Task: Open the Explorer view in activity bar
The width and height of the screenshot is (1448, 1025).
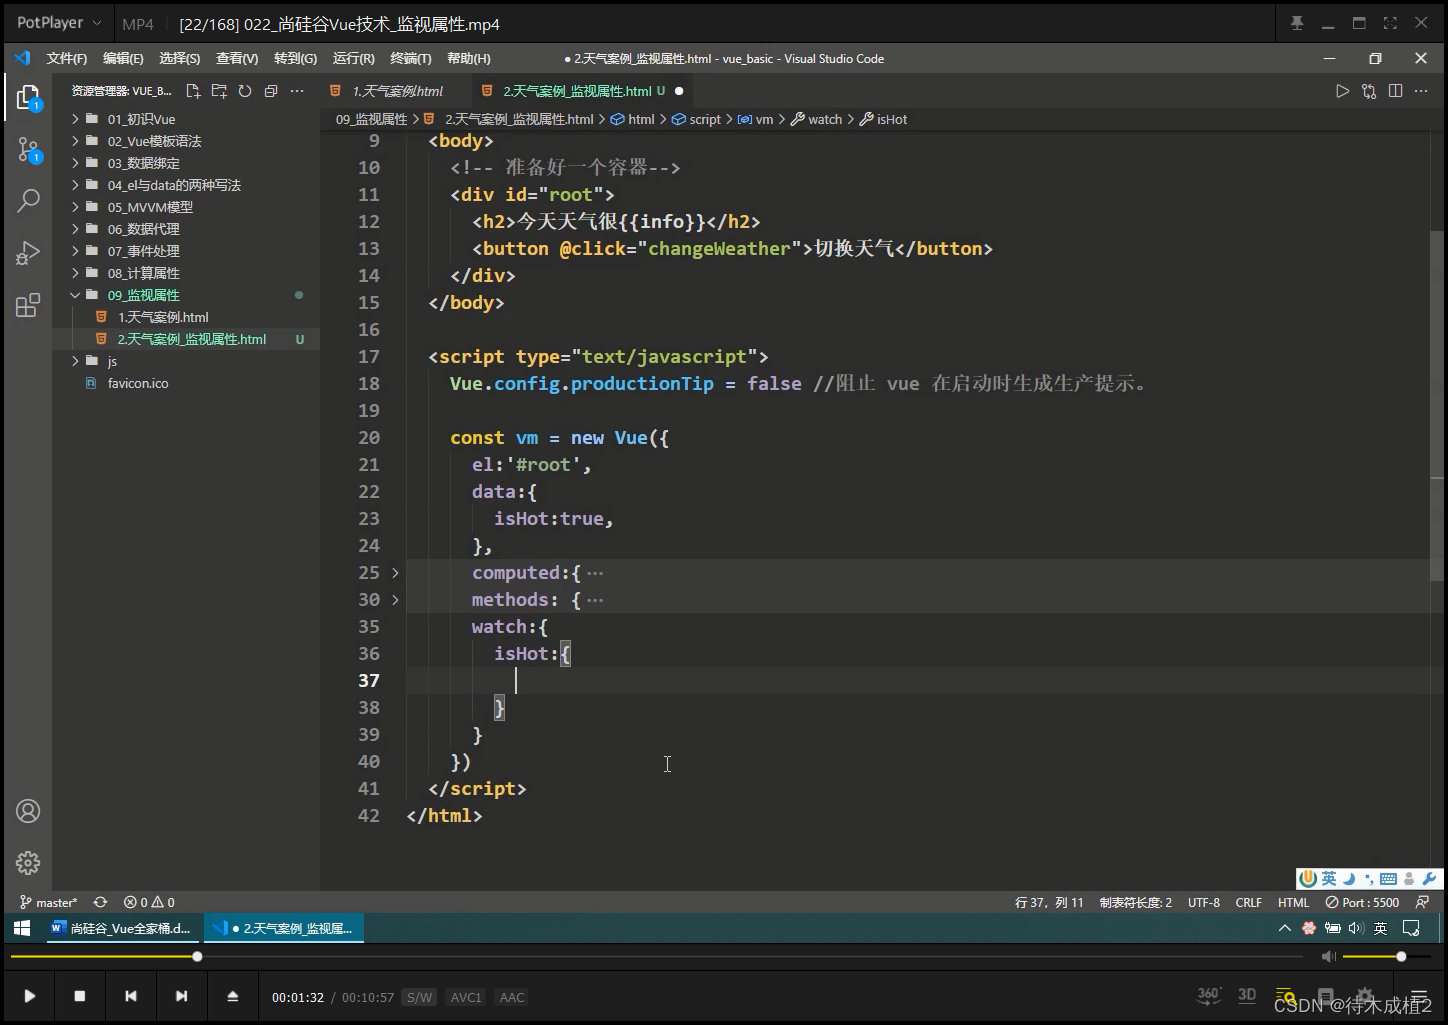Action: (x=28, y=97)
